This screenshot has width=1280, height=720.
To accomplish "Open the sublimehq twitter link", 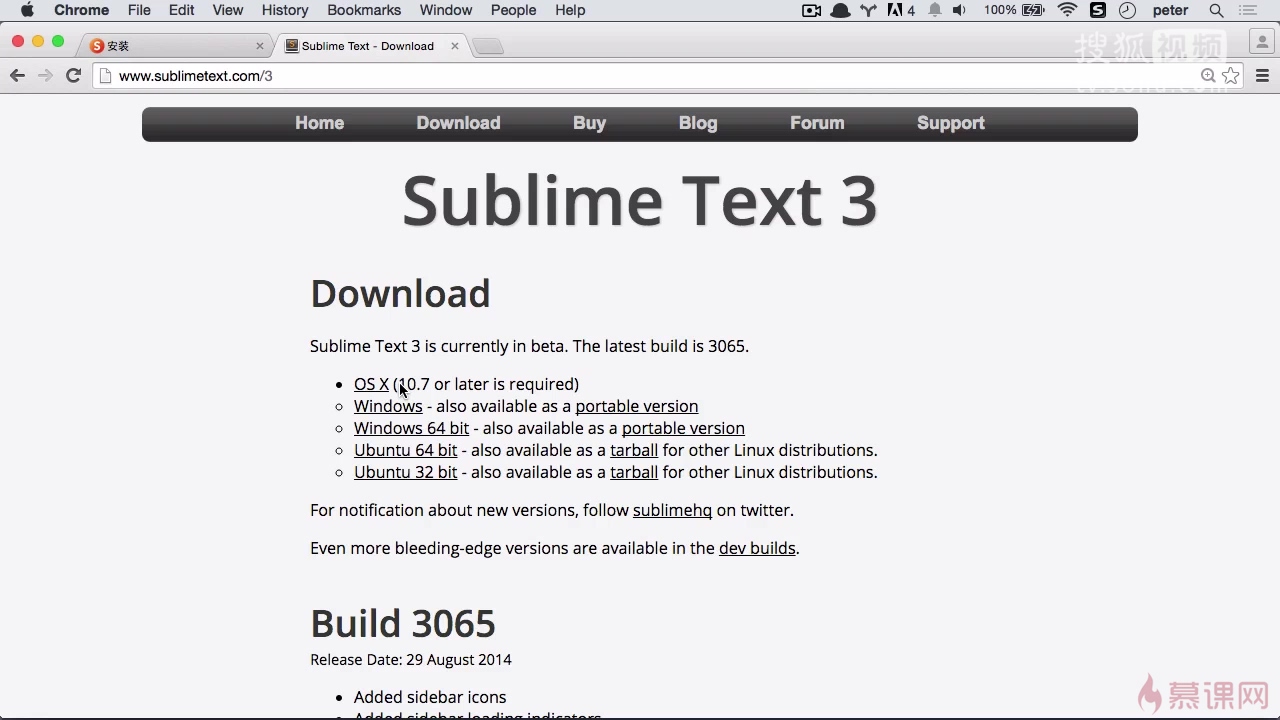I will [x=672, y=510].
